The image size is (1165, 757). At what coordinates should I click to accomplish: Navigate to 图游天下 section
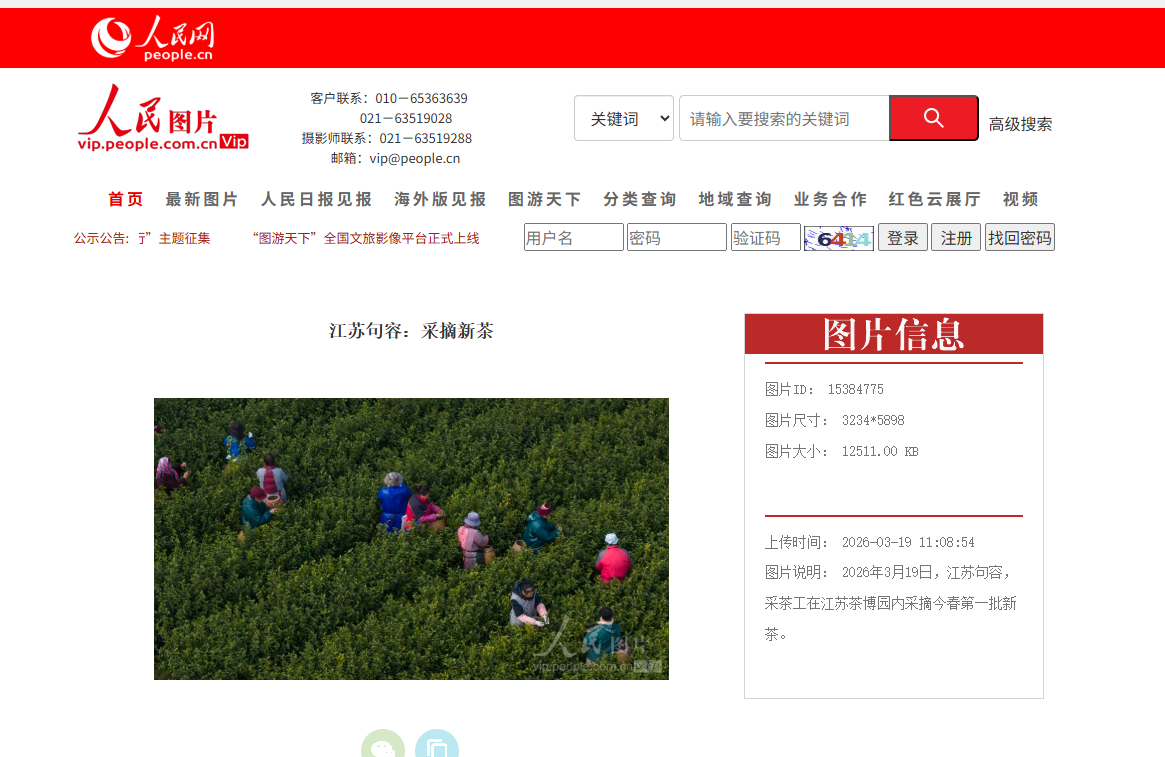545,199
